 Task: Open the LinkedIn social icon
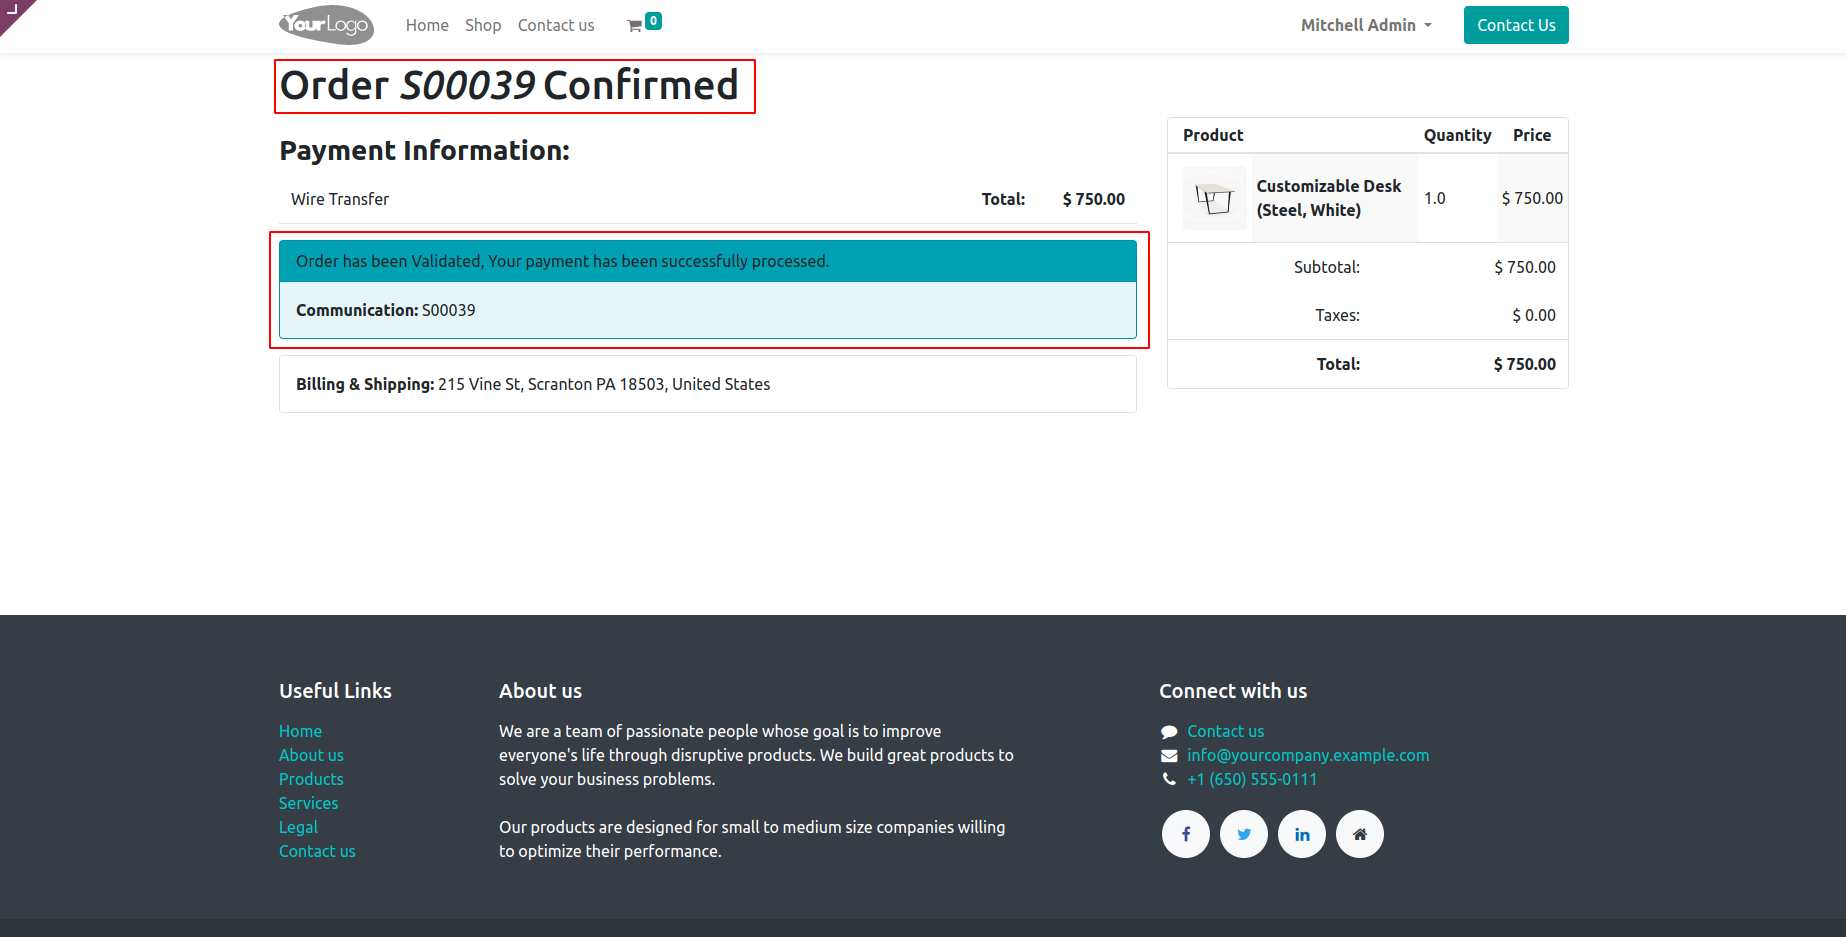(x=1302, y=834)
